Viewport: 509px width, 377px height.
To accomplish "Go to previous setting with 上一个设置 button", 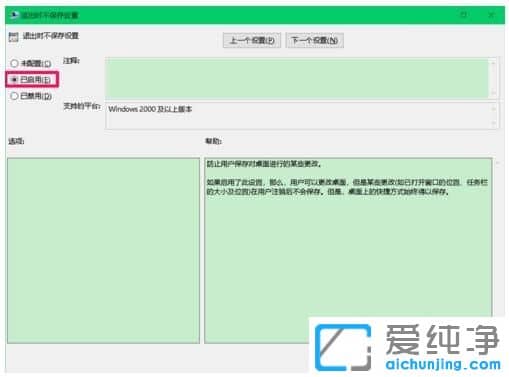I will click(x=252, y=40).
